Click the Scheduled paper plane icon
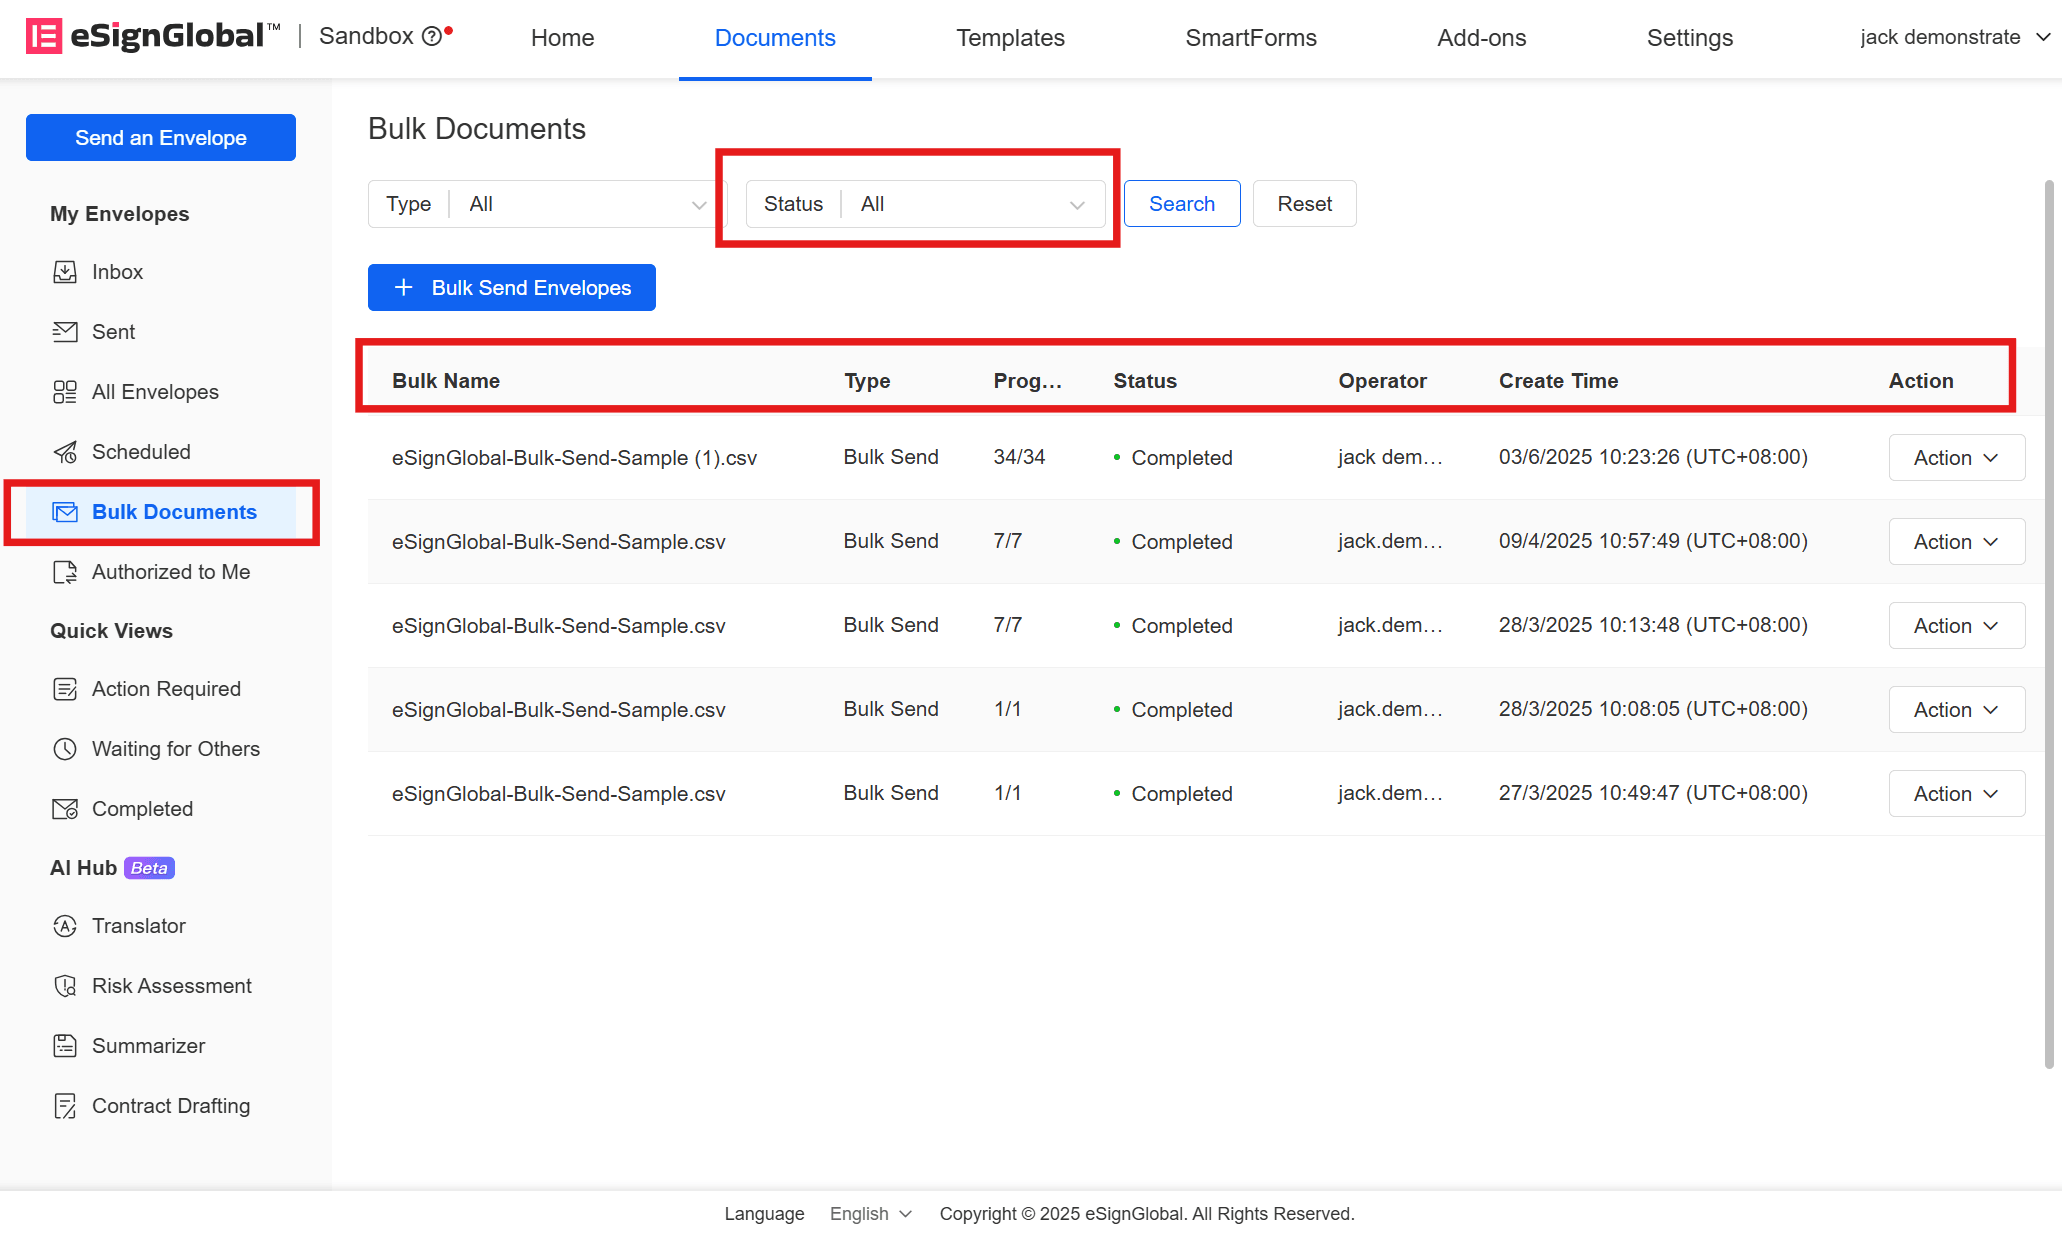The image size is (2062, 1237). pyautogui.click(x=65, y=452)
